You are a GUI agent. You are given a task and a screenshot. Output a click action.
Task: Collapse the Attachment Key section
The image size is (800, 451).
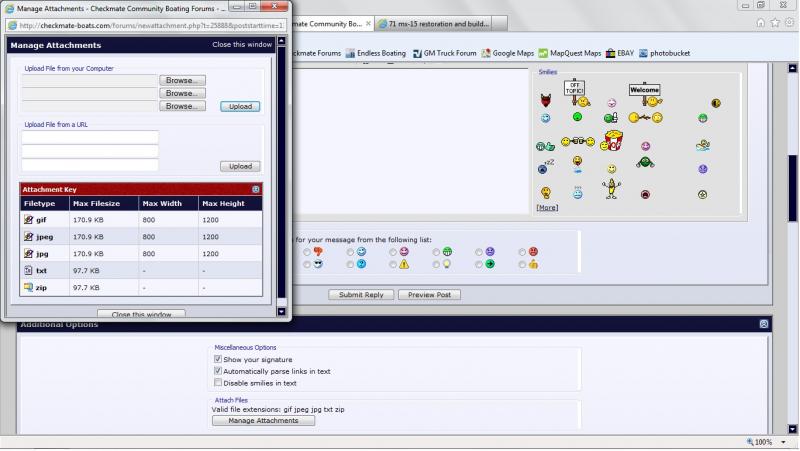(255, 189)
